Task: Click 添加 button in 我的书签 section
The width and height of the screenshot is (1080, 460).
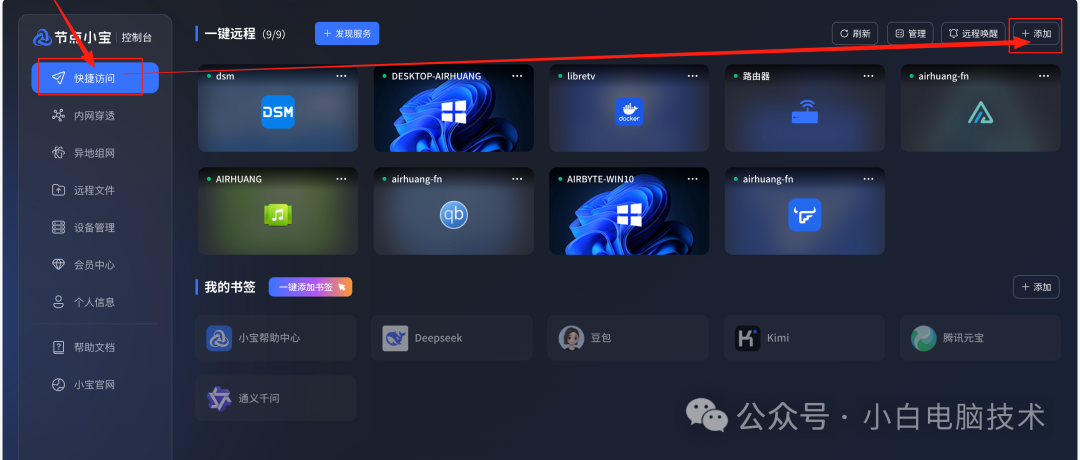Action: click(1036, 287)
